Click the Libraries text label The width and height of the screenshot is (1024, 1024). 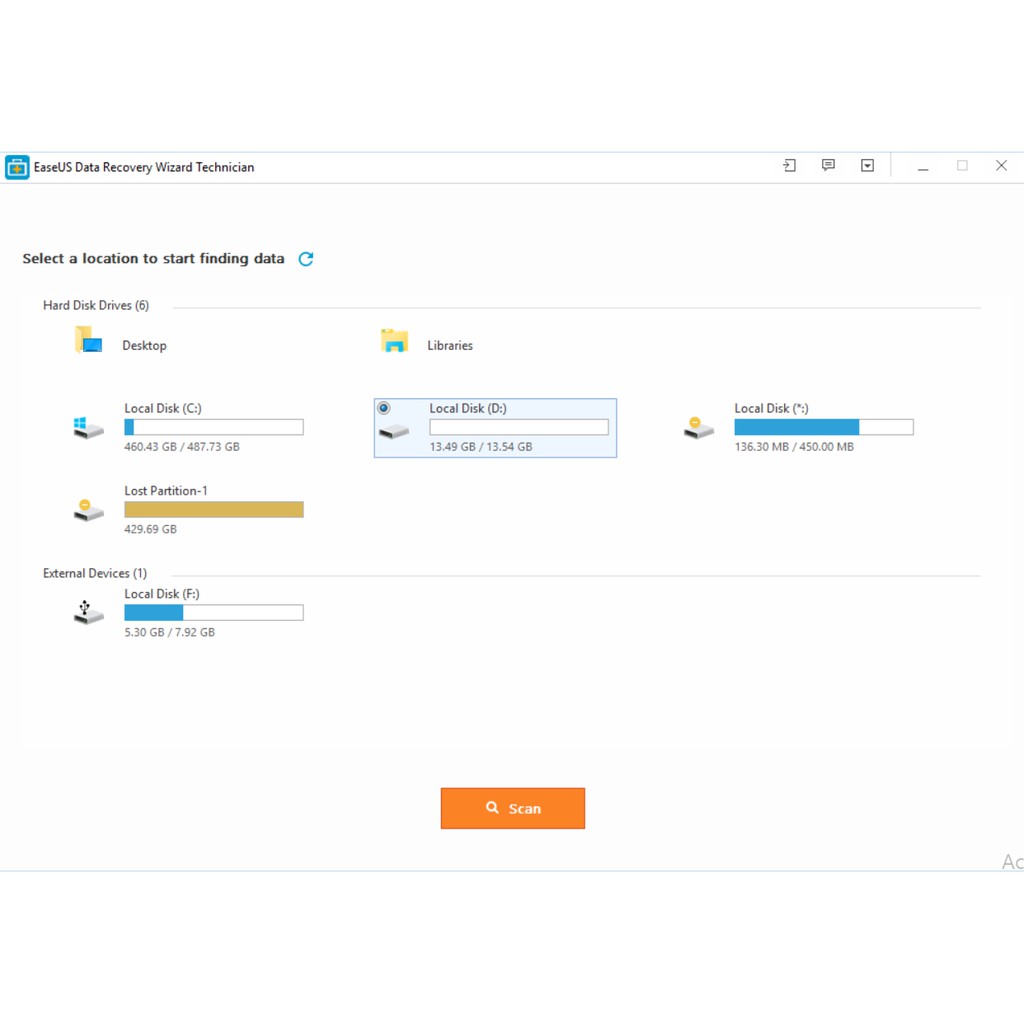(450, 345)
